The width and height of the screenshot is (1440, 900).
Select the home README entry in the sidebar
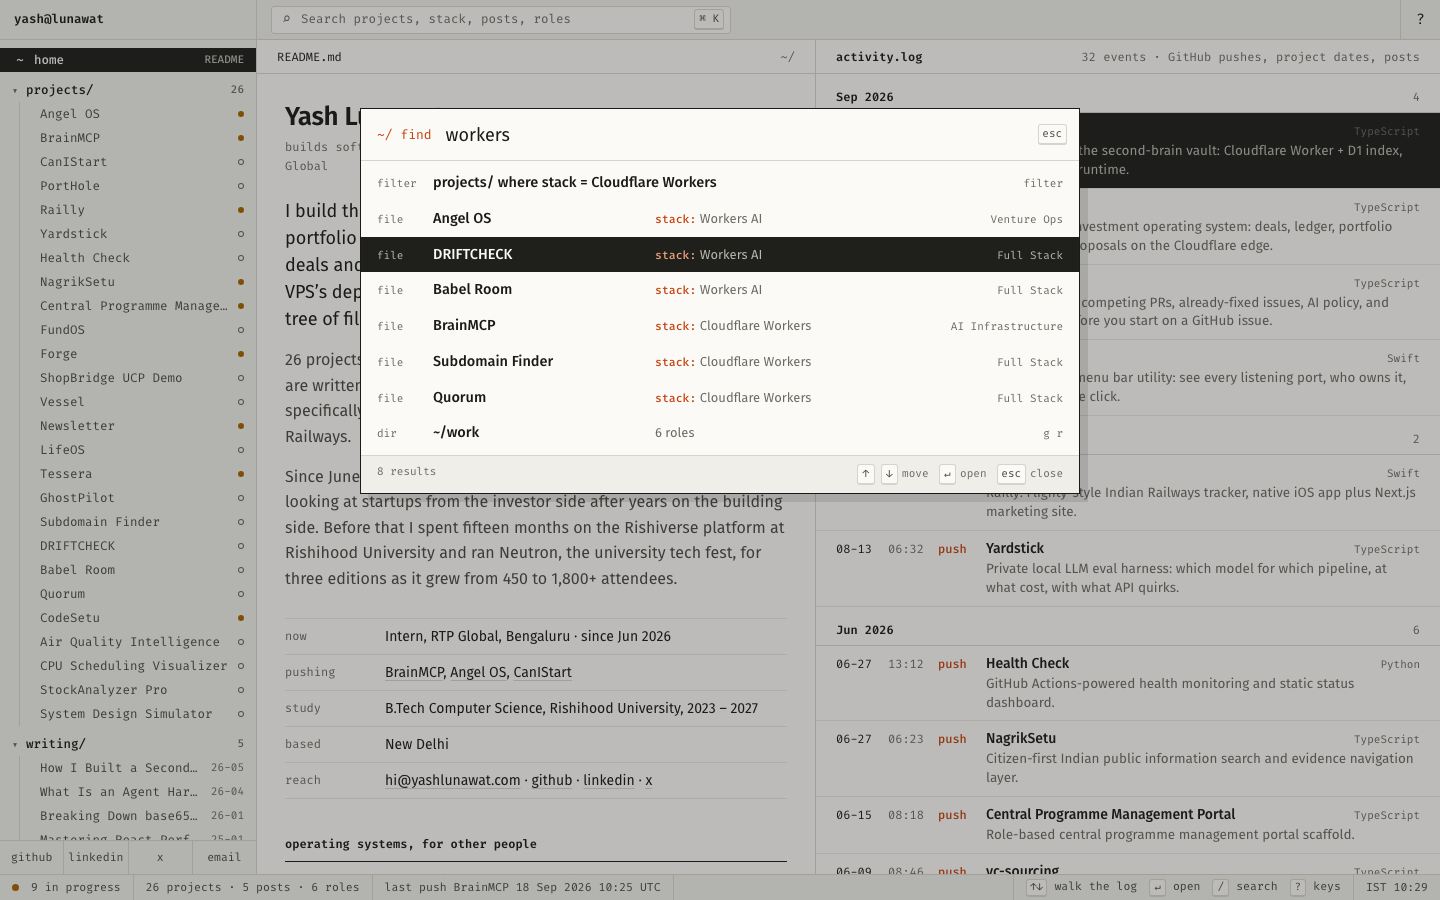pyautogui.click(x=128, y=60)
